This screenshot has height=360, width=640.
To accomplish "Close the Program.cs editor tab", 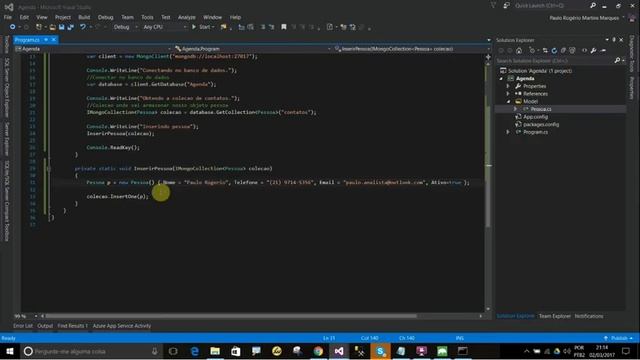I will 53,40.
